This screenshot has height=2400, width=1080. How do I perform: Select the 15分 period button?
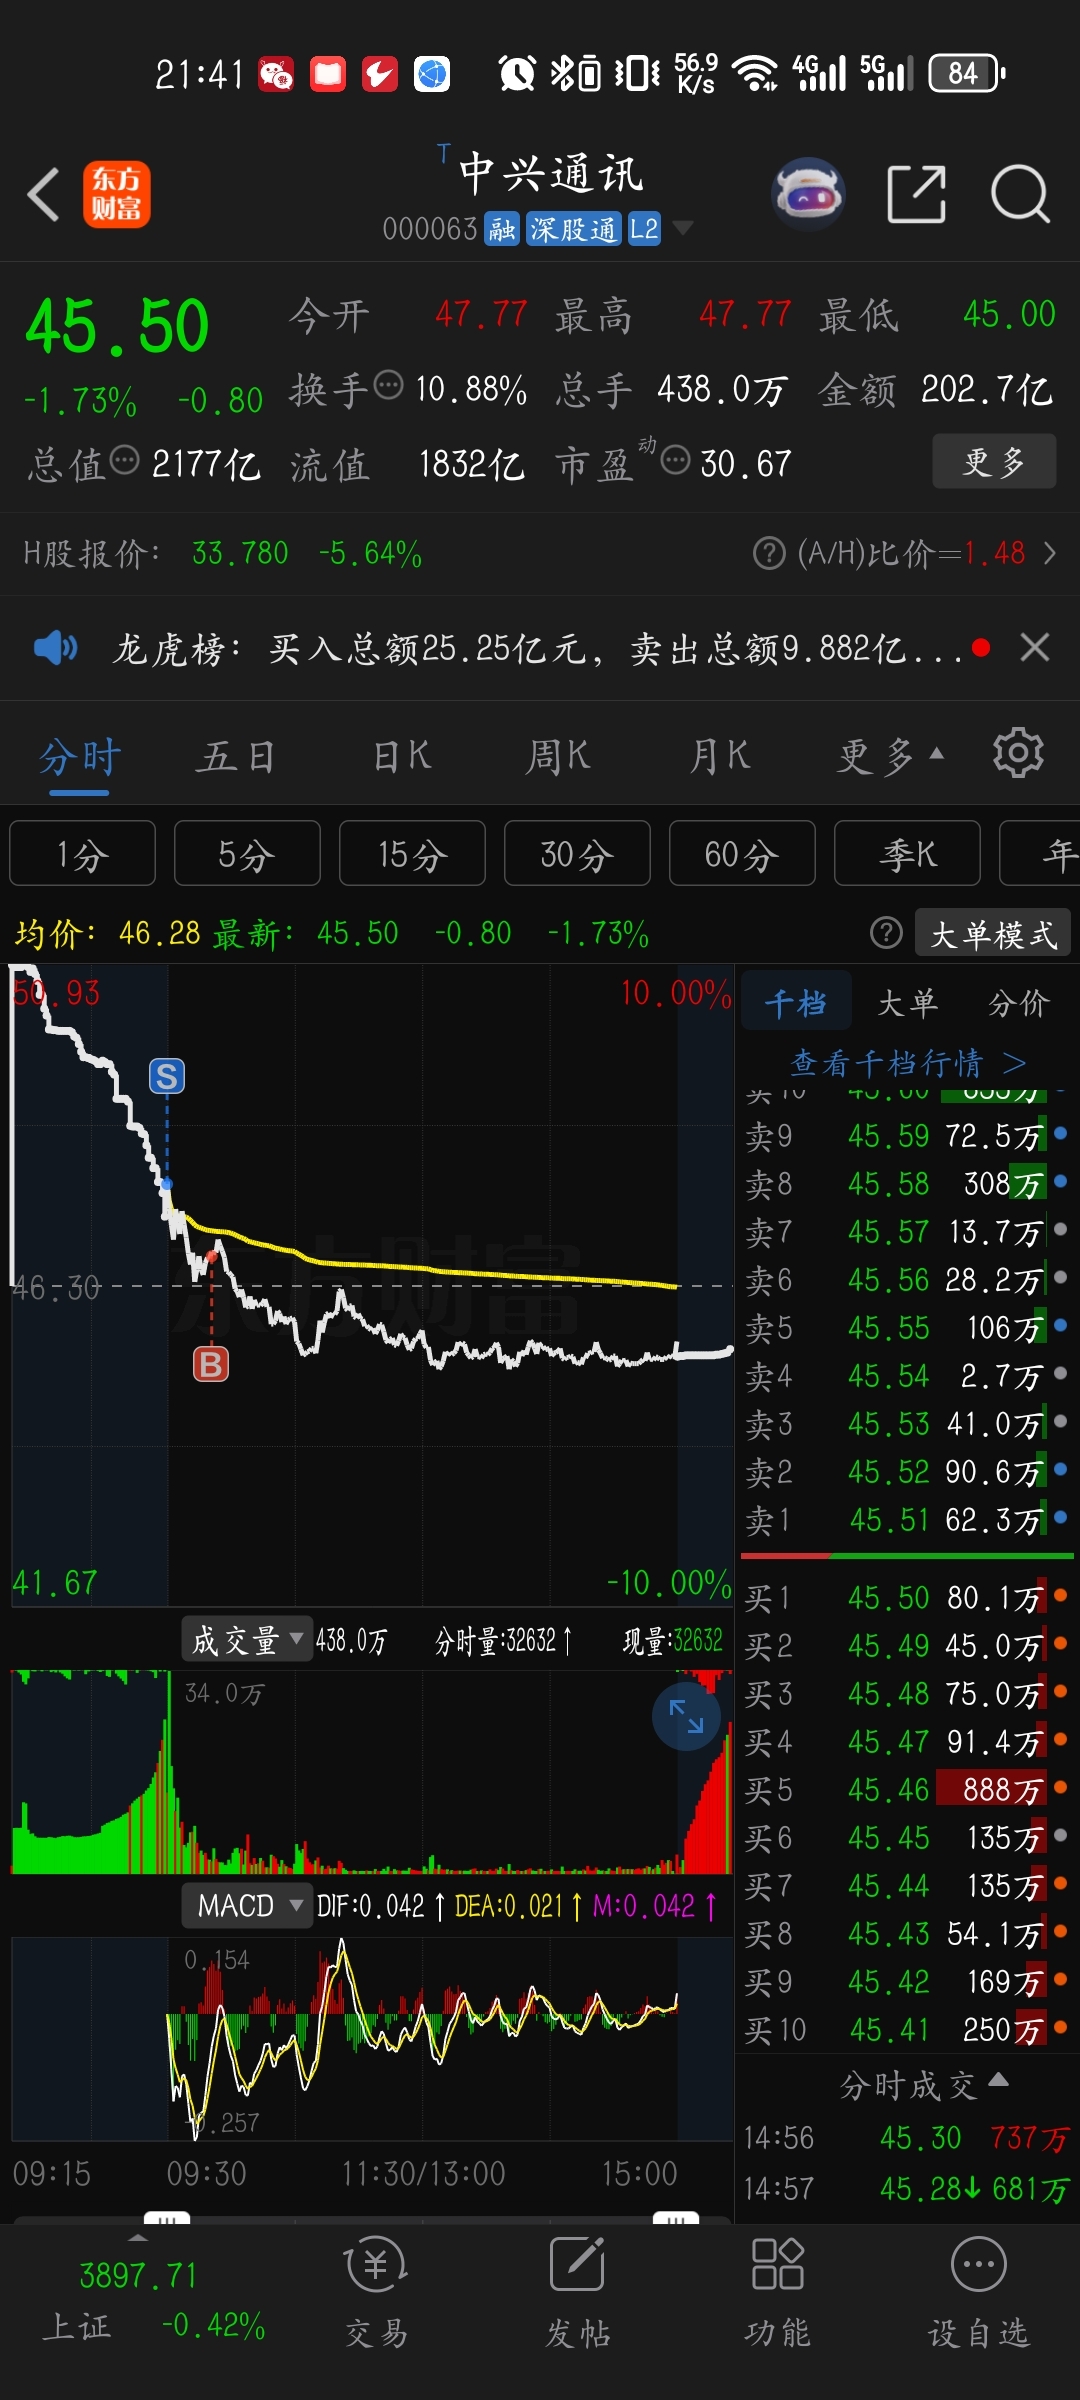tap(412, 854)
